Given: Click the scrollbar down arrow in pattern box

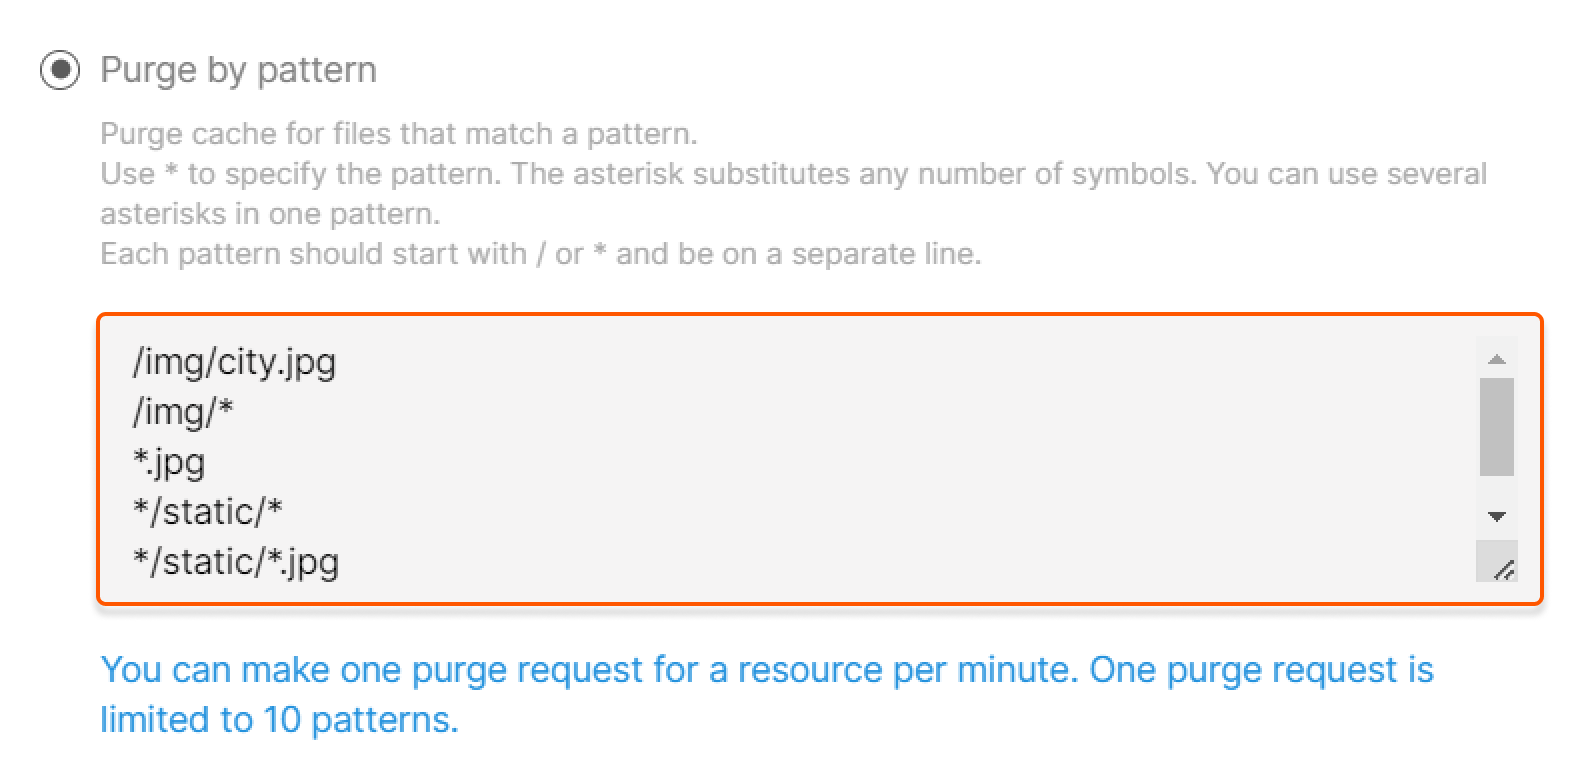Looking at the screenshot, I should point(1496,518).
